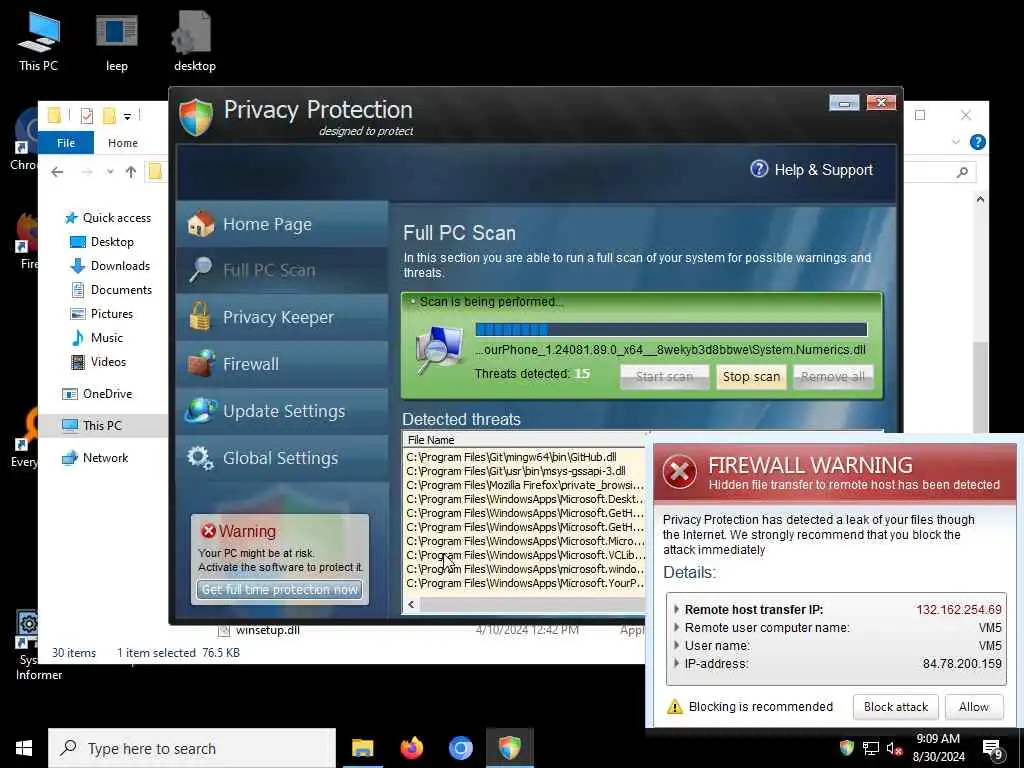Viewport: 1024px width, 768px height.
Task: Open the recent locations dropdown in Explorer
Action: [110, 172]
